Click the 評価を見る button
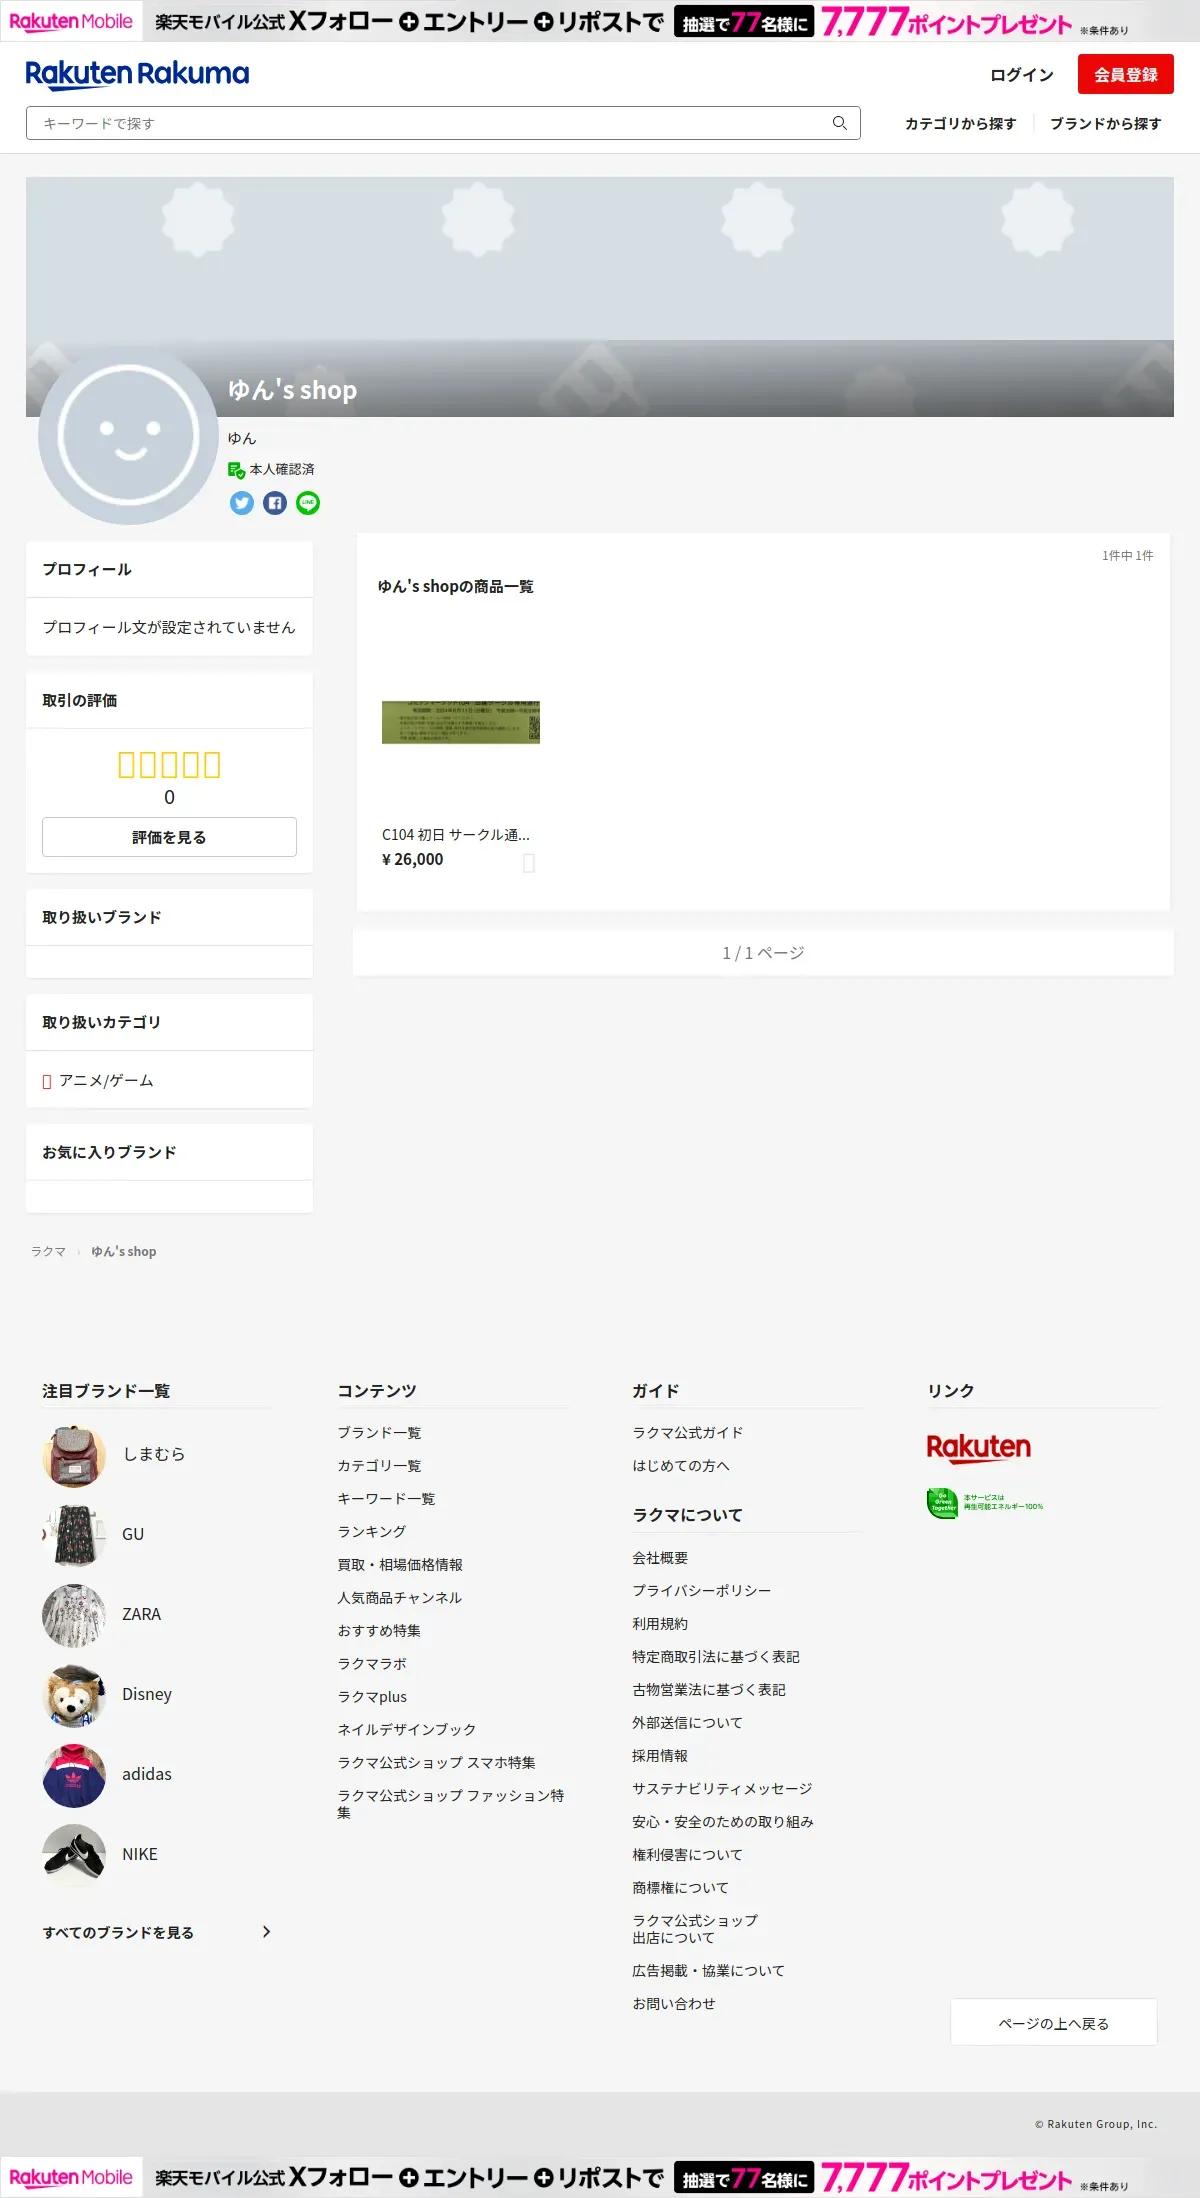This screenshot has height=2198, width=1200. (169, 837)
